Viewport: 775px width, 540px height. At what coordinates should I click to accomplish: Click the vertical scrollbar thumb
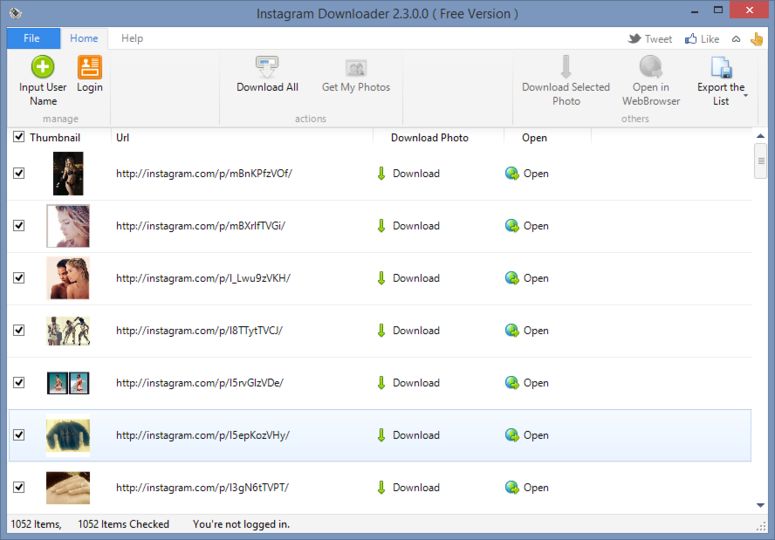[x=761, y=161]
